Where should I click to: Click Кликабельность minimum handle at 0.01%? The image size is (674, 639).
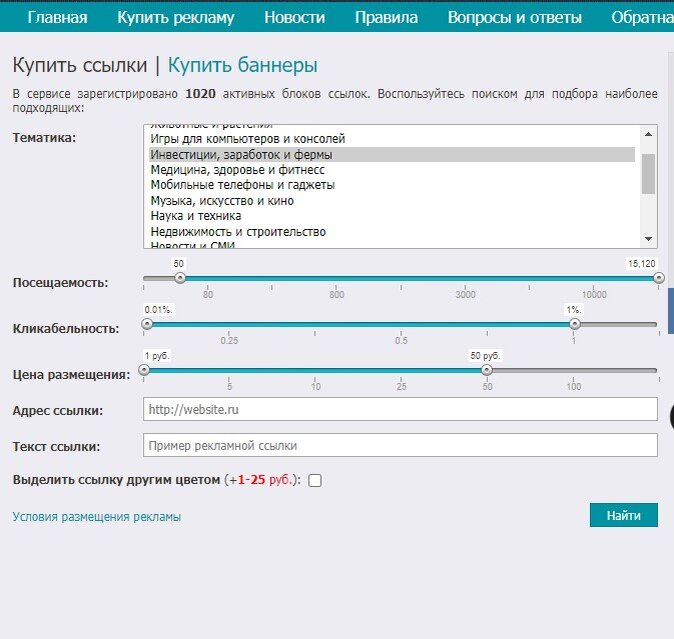pos(147,324)
